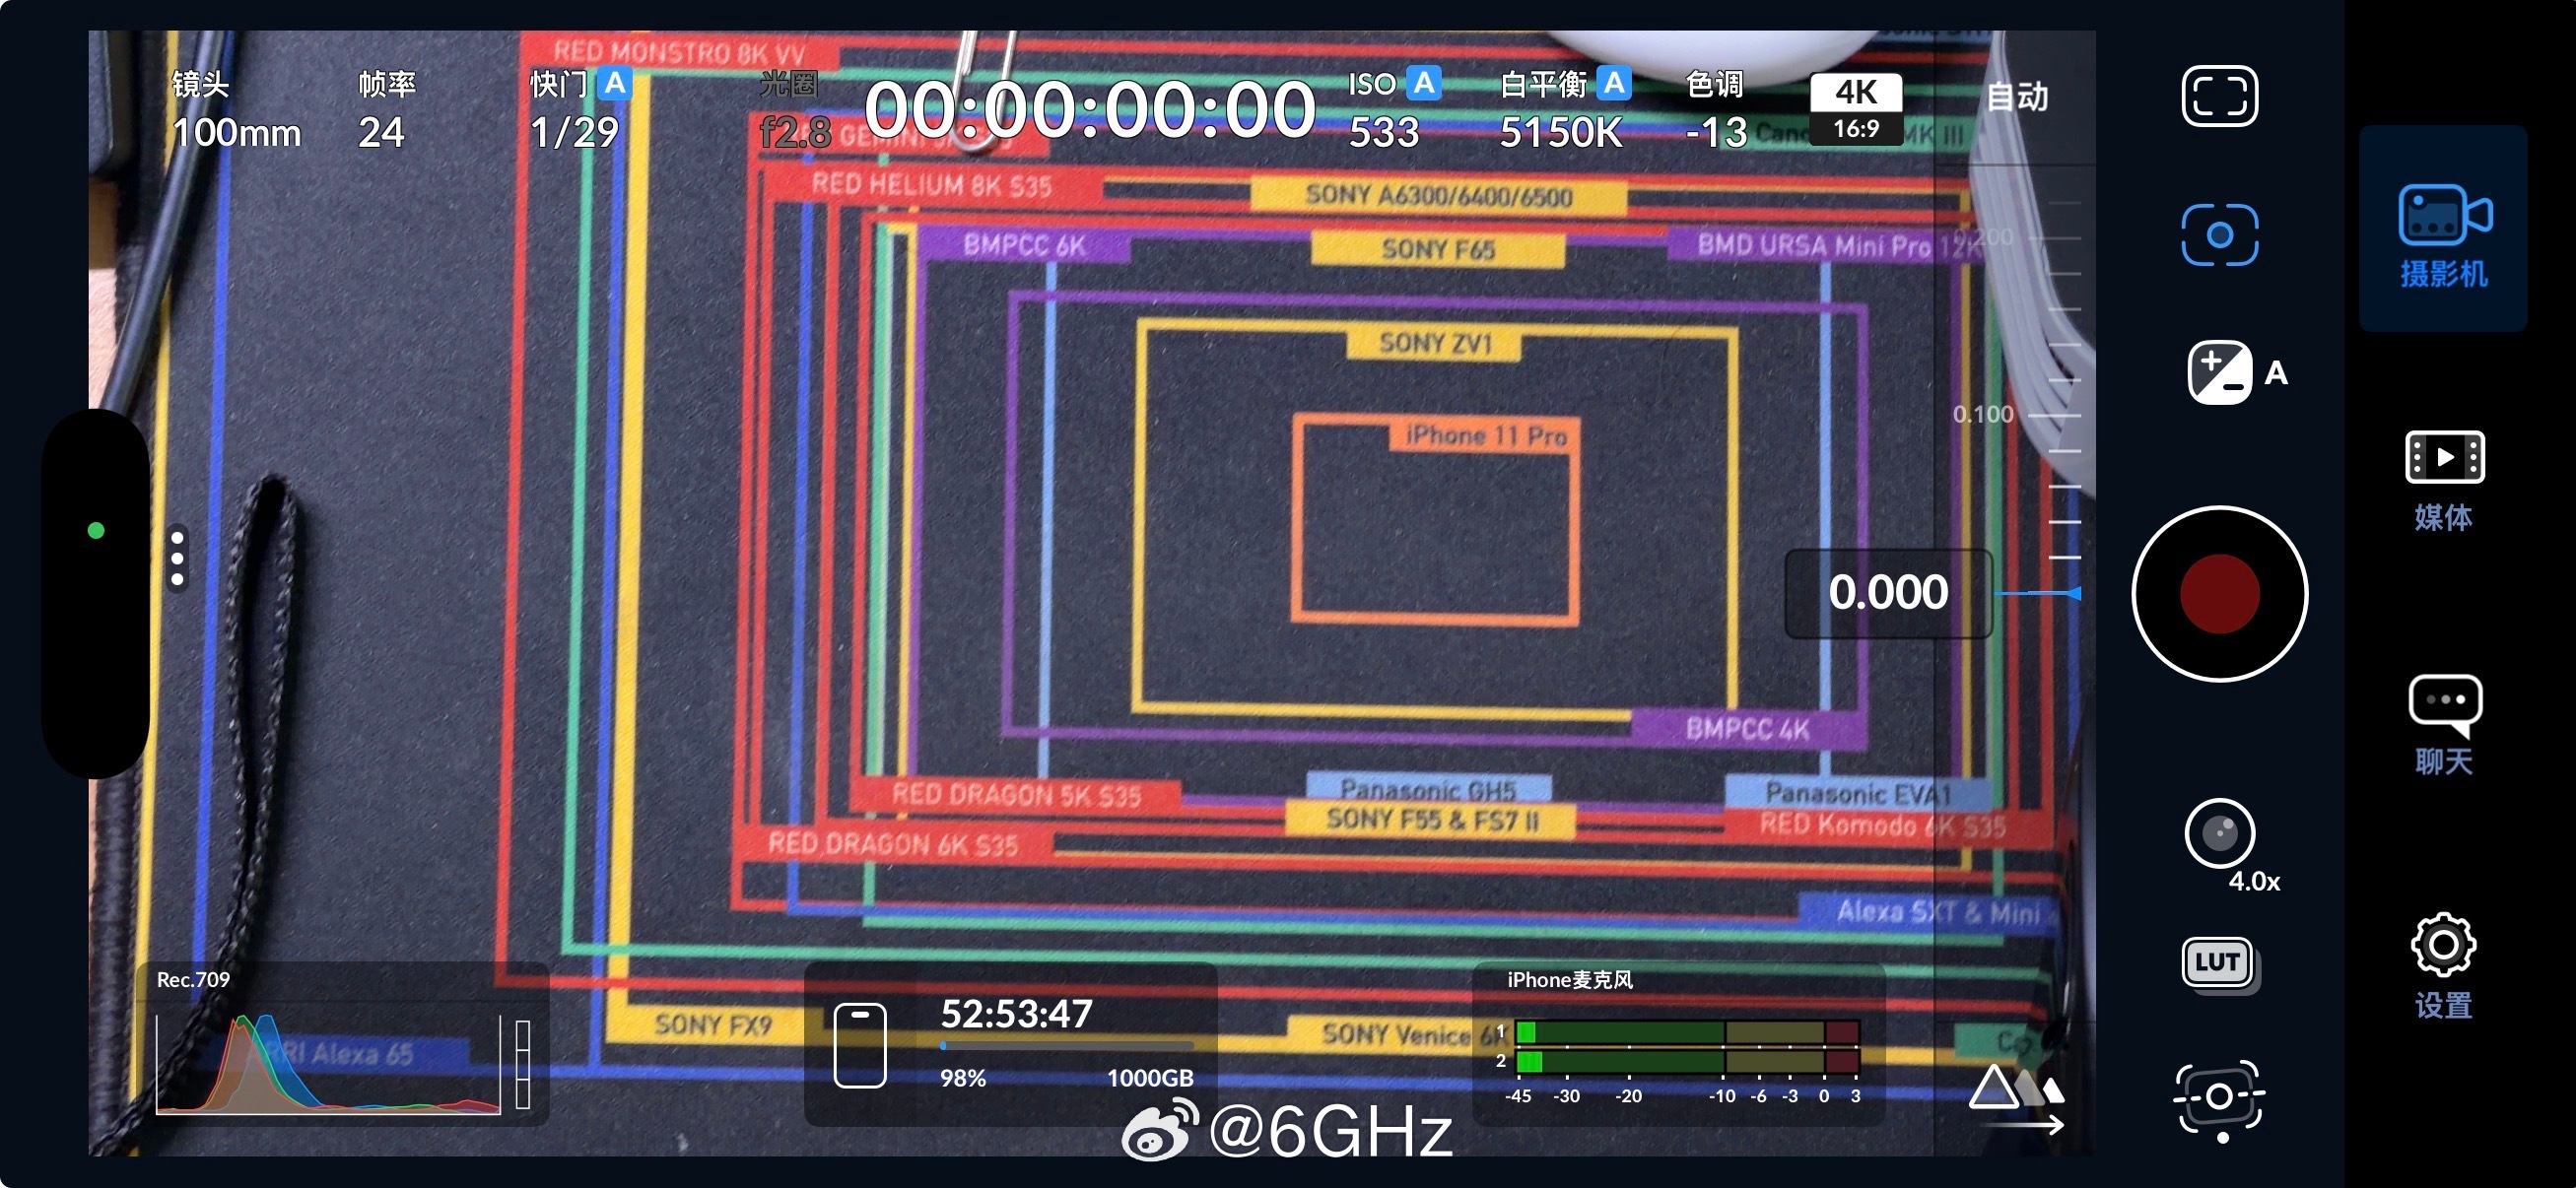Tap the 0.000 focus value box

[x=1888, y=592]
